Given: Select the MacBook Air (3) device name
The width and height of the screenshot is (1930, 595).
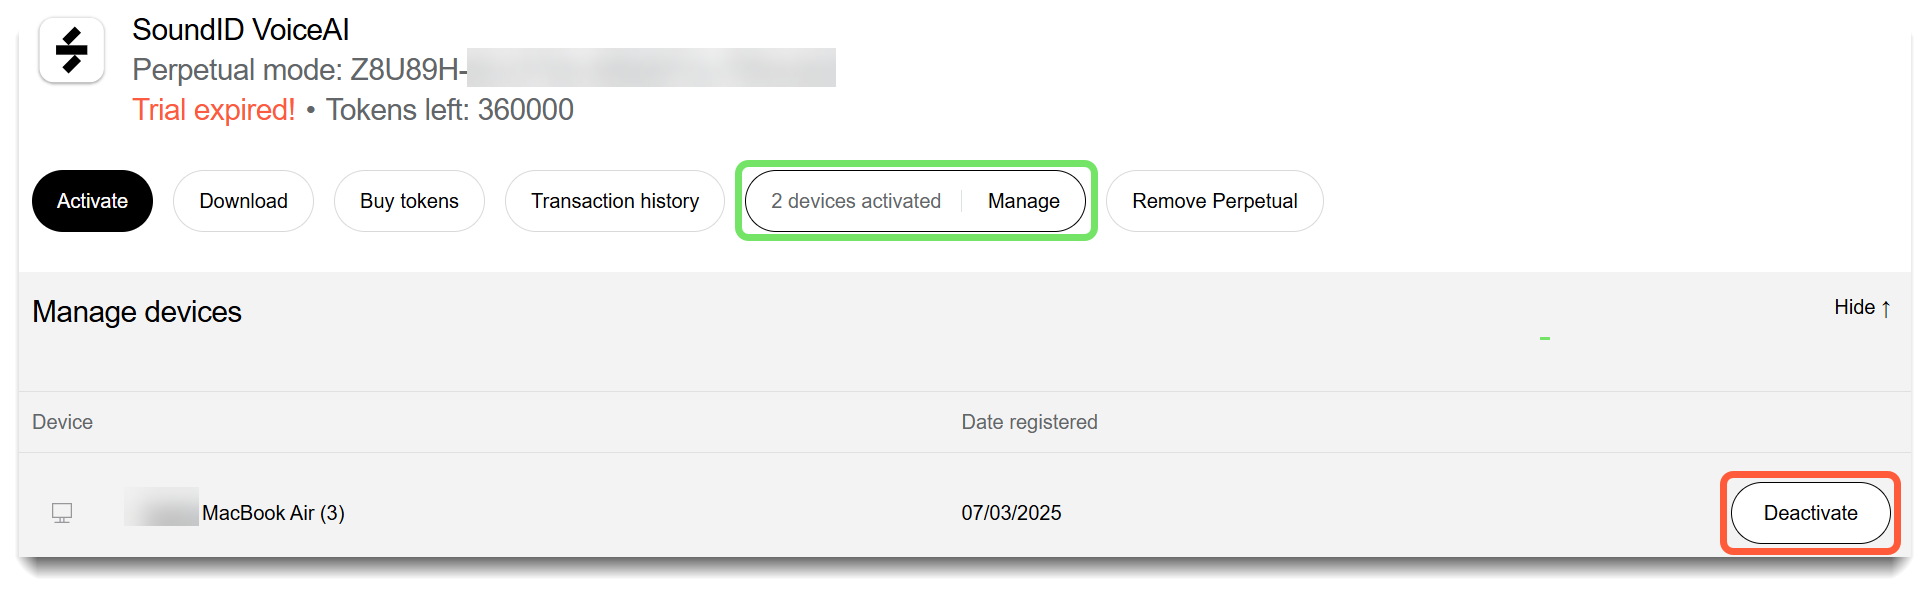Looking at the screenshot, I should [273, 513].
